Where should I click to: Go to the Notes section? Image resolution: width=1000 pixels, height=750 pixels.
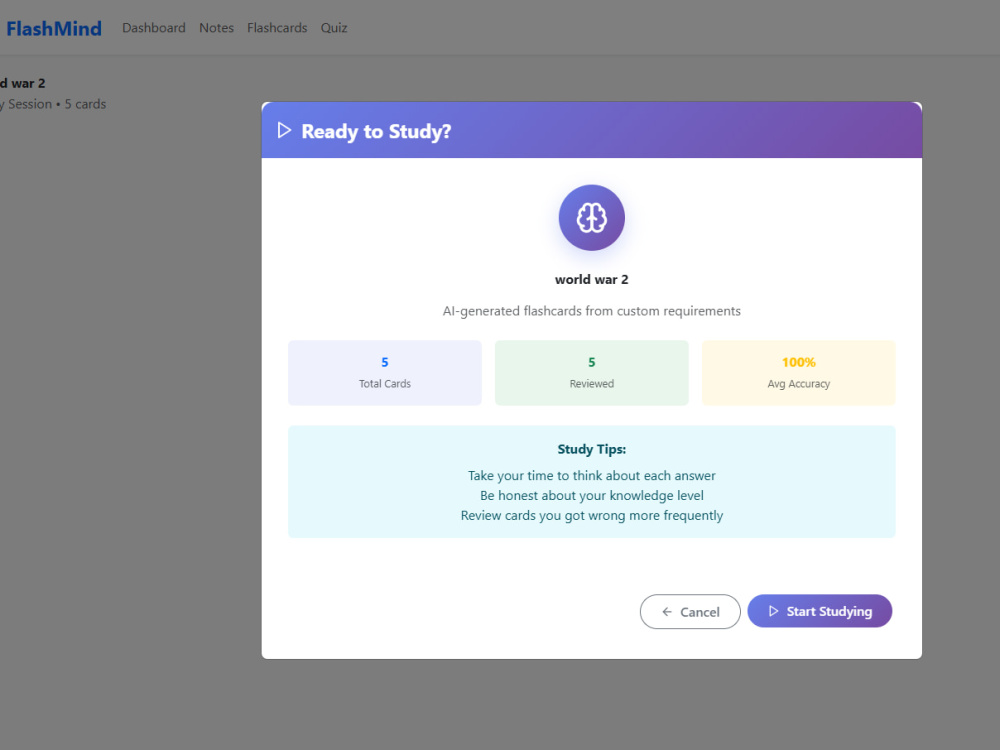pyautogui.click(x=216, y=28)
